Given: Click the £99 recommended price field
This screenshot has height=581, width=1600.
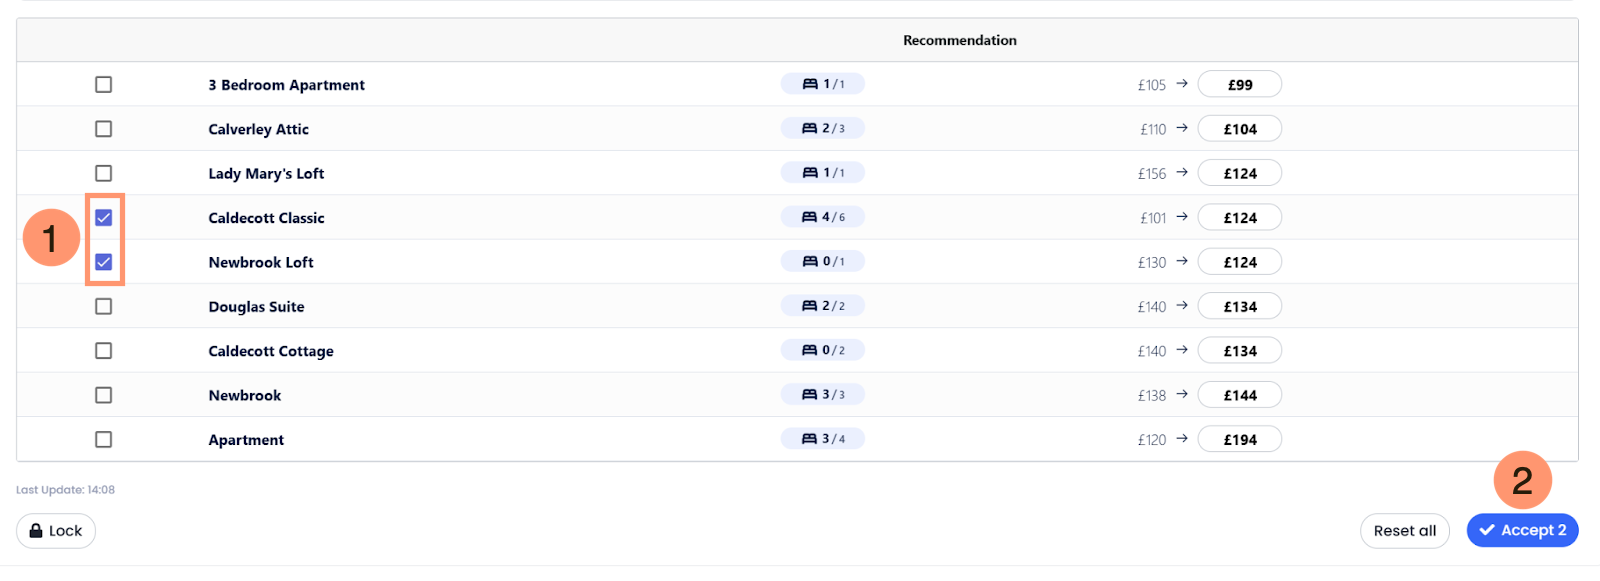Looking at the screenshot, I should click(x=1240, y=85).
